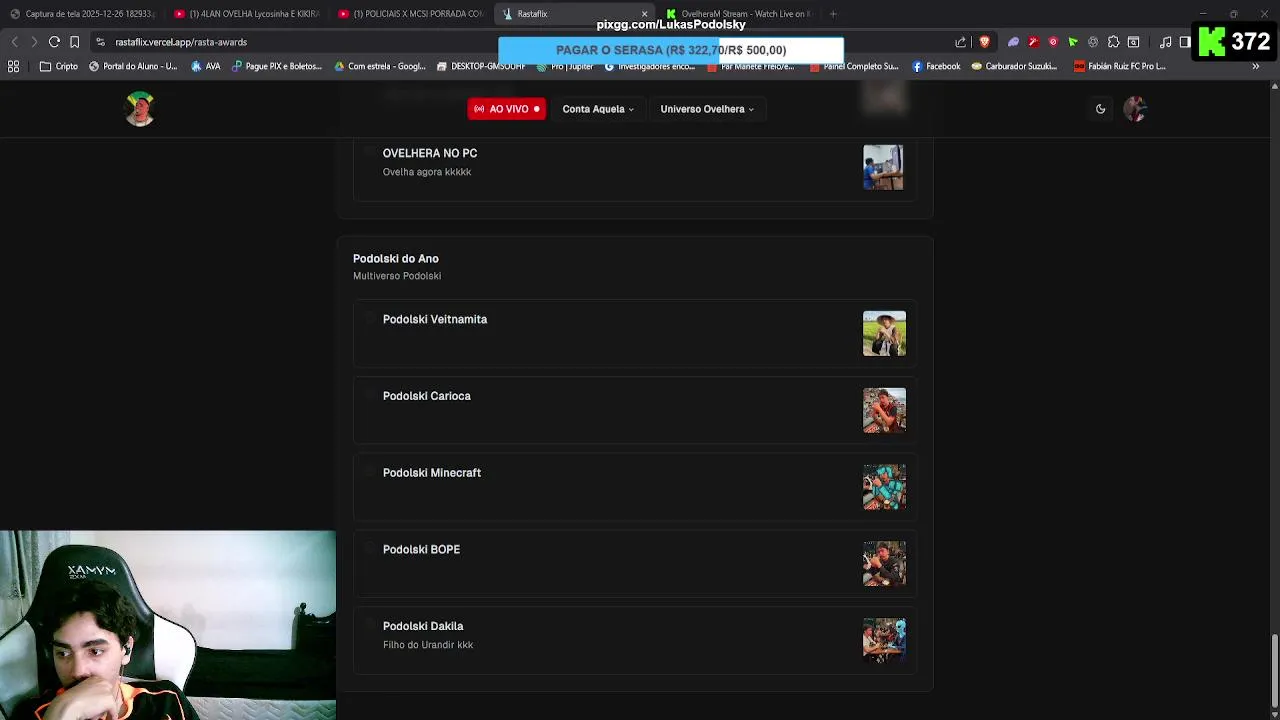
Task: Open the AVA bookmark
Action: click(205, 66)
